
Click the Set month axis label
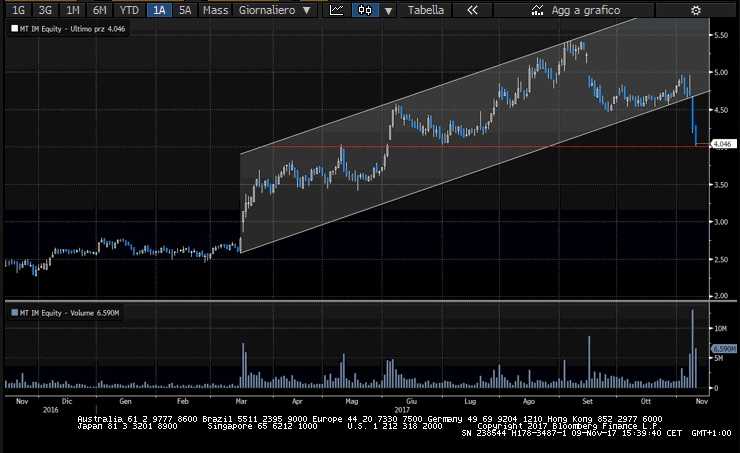[587, 401]
